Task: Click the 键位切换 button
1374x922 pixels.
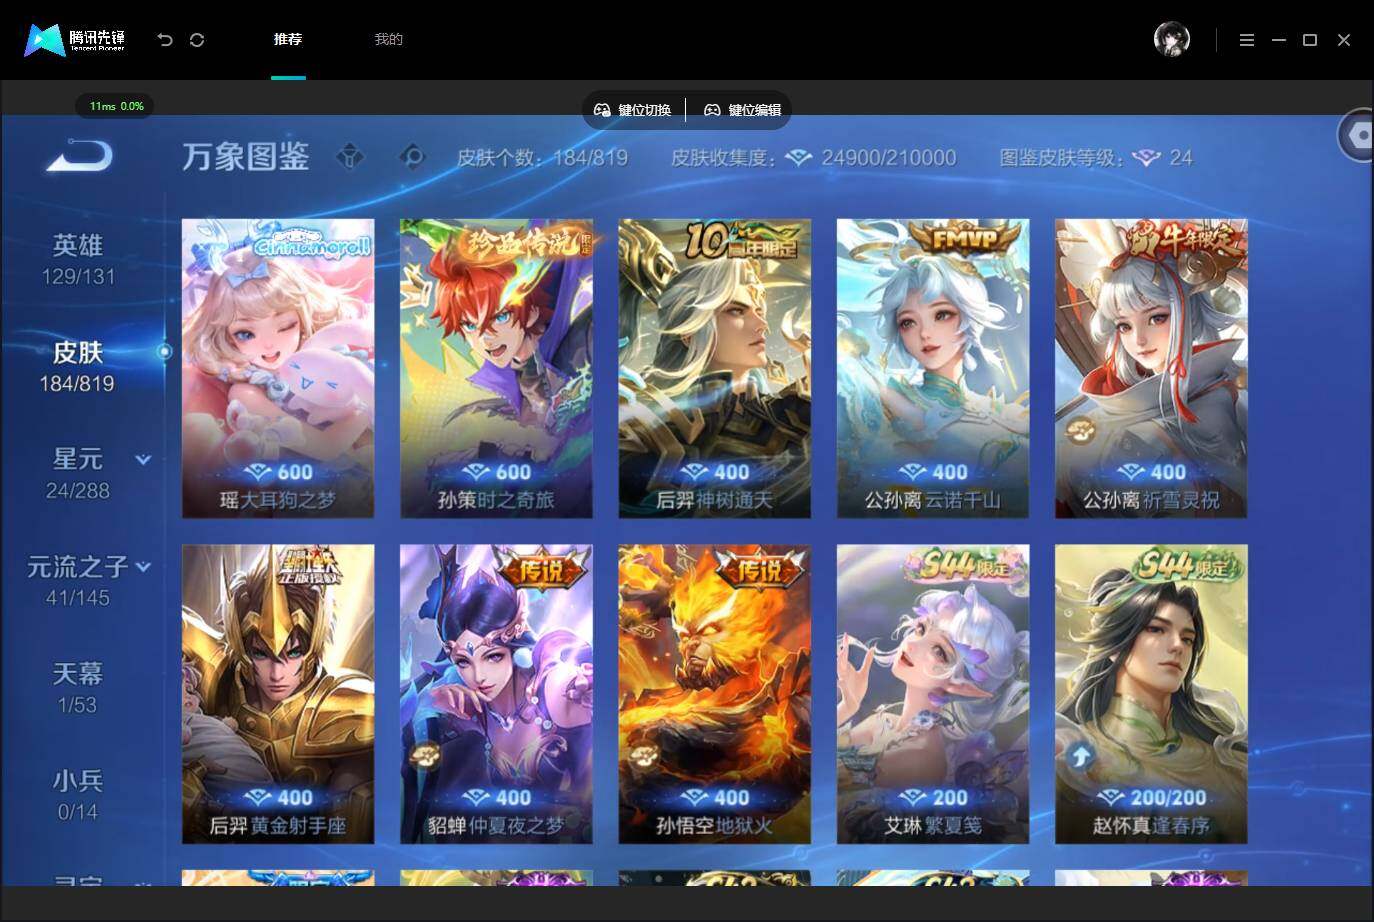Action: (632, 110)
